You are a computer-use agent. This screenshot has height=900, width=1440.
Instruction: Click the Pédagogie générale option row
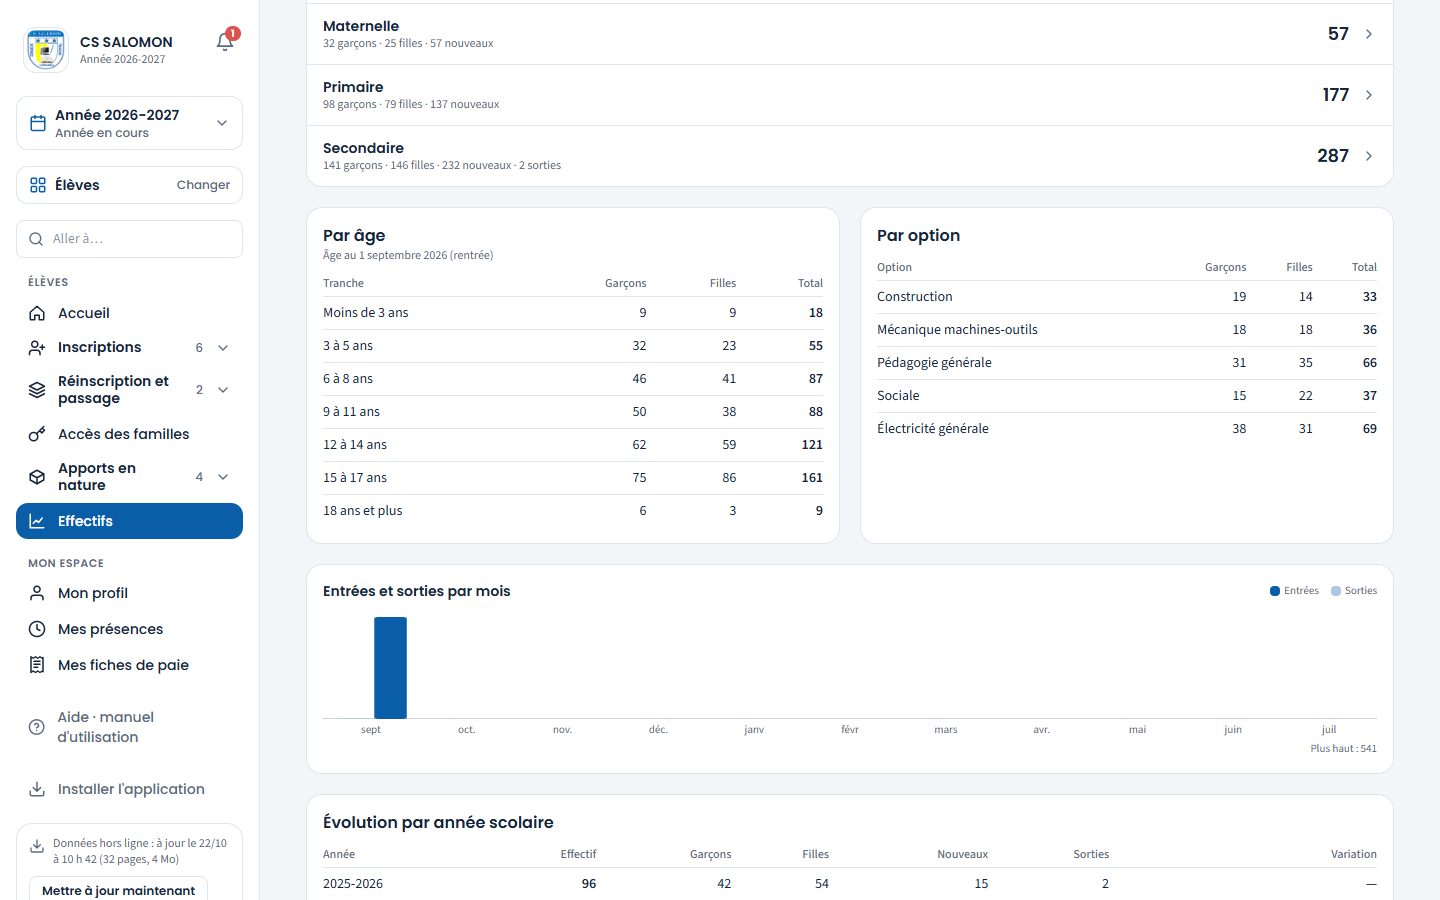coord(1127,363)
